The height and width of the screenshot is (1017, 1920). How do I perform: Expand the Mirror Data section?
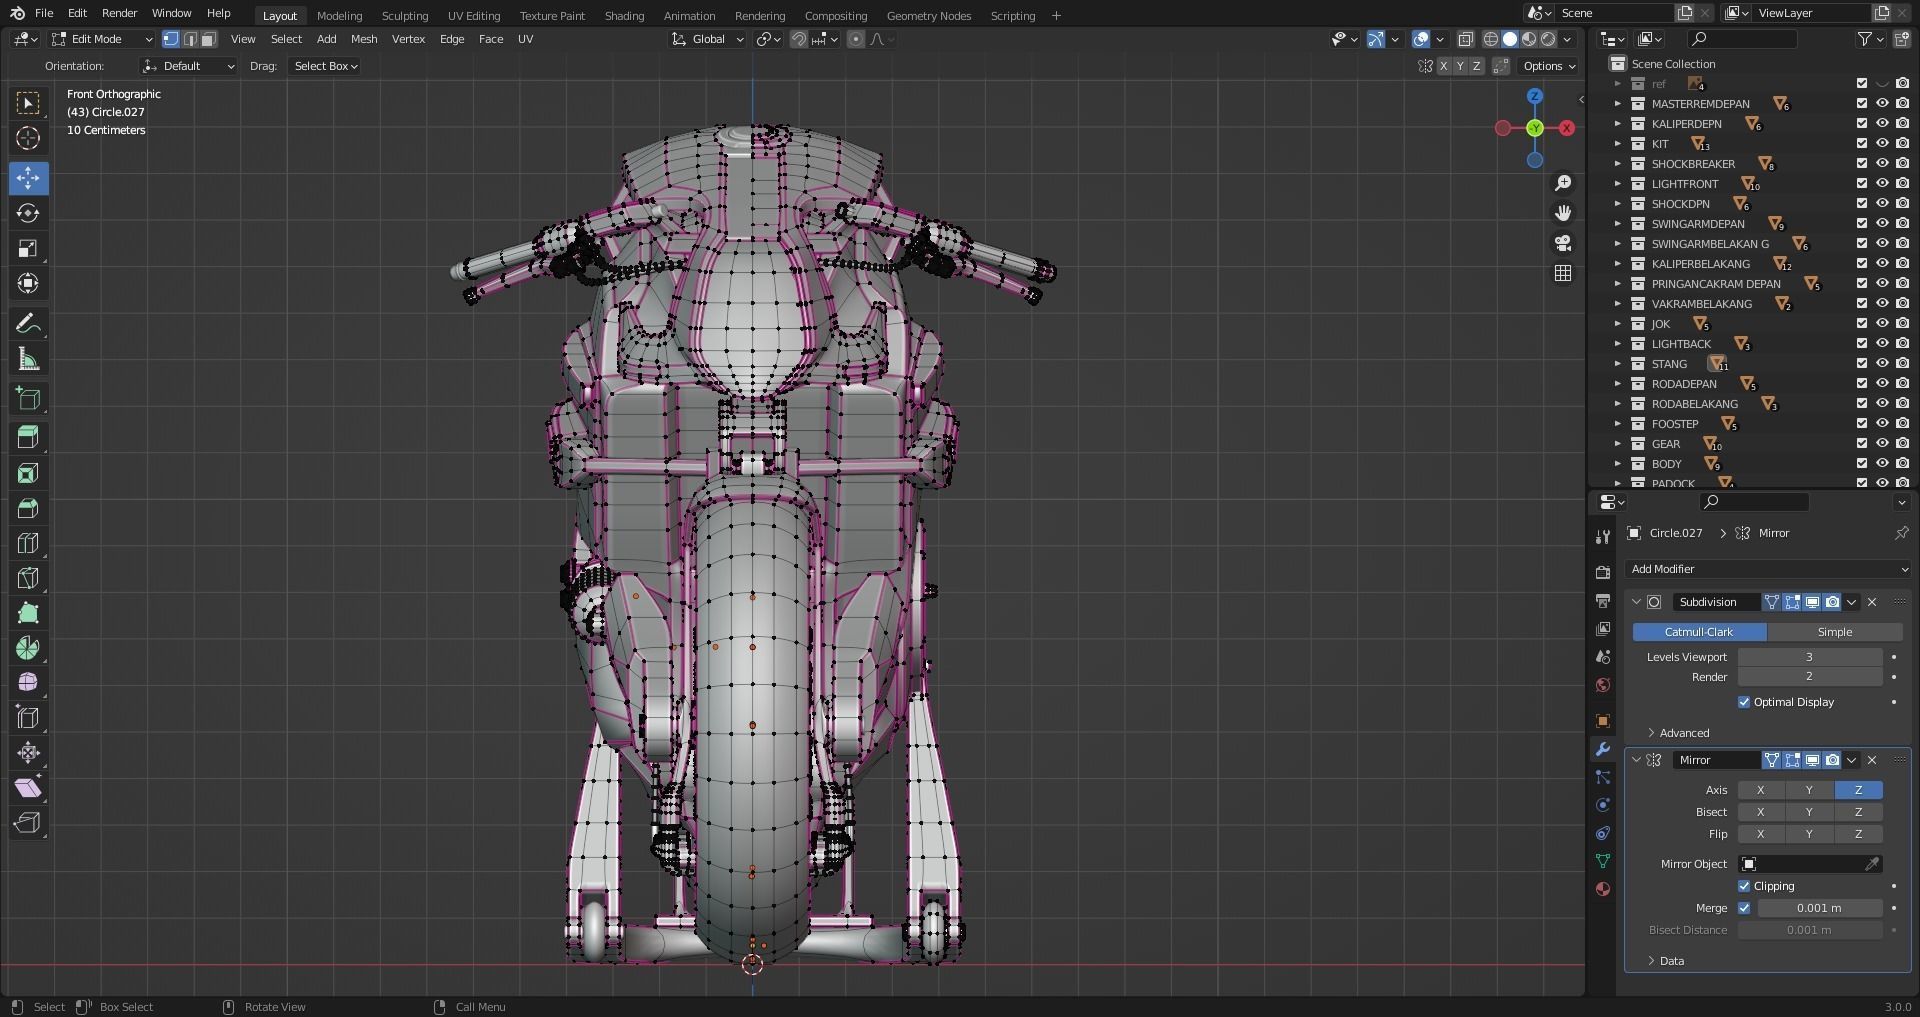pos(1670,961)
